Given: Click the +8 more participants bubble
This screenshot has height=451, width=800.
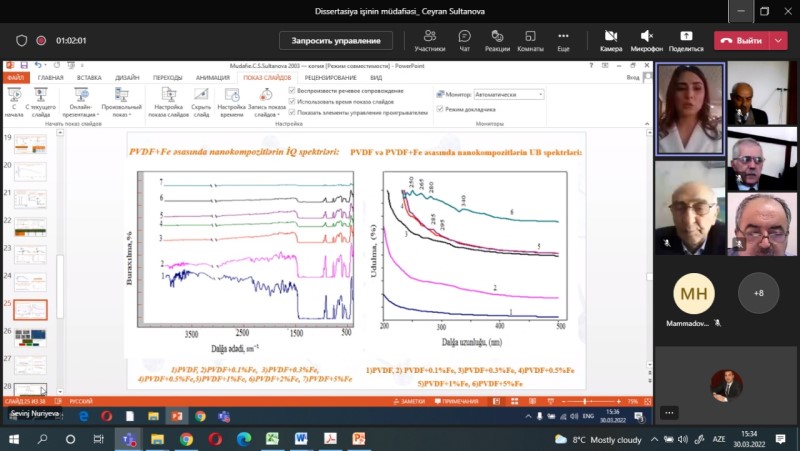Looking at the screenshot, I should coord(759,293).
